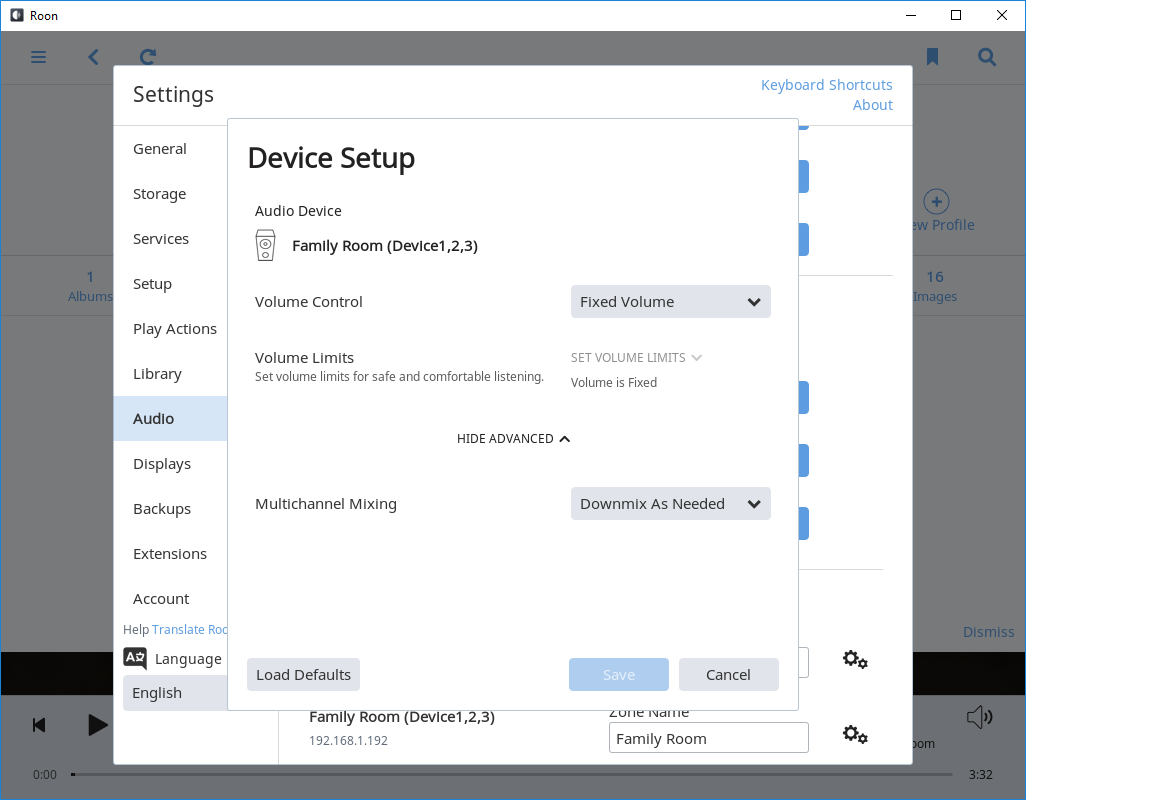Click the playback seek bar
The width and height of the screenshot is (1152, 800).
tap(511, 774)
